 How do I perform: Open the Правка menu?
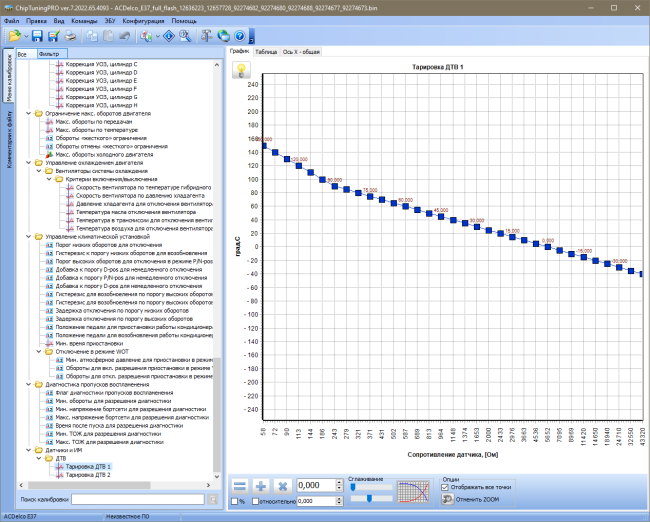36,21
